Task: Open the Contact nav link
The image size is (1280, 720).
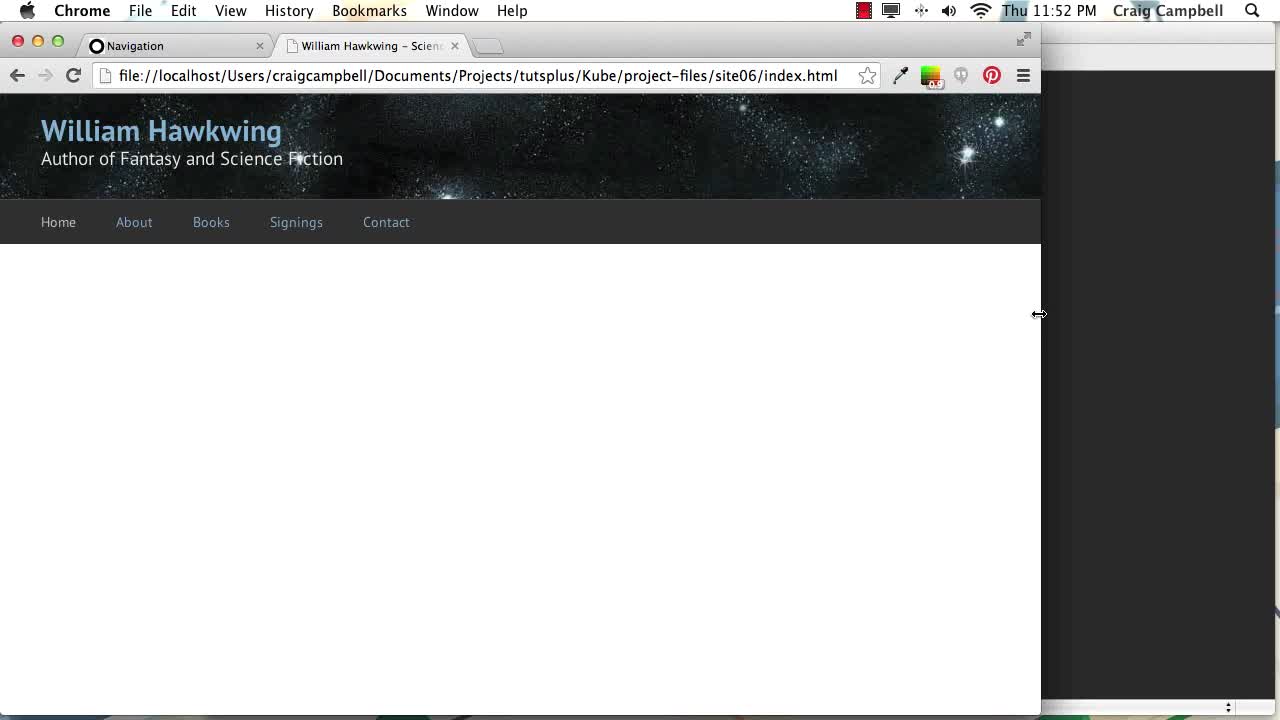Action: point(386,222)
